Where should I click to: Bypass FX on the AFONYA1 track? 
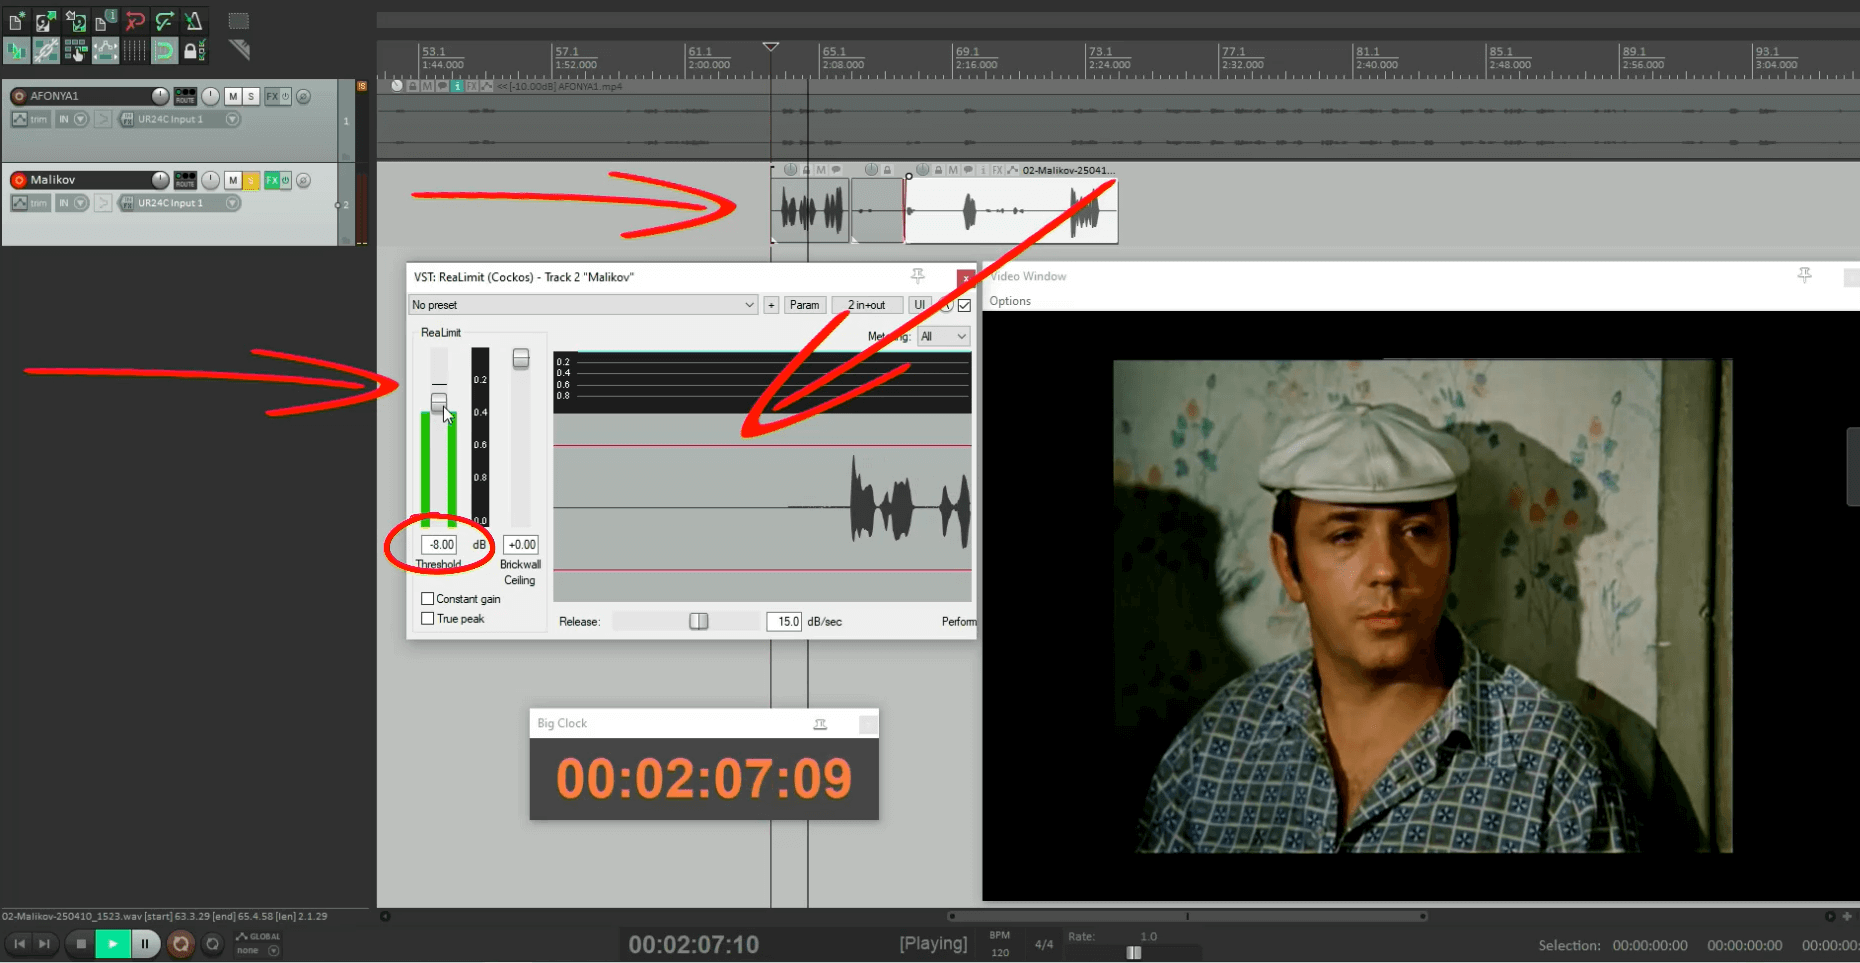point(285,96)
